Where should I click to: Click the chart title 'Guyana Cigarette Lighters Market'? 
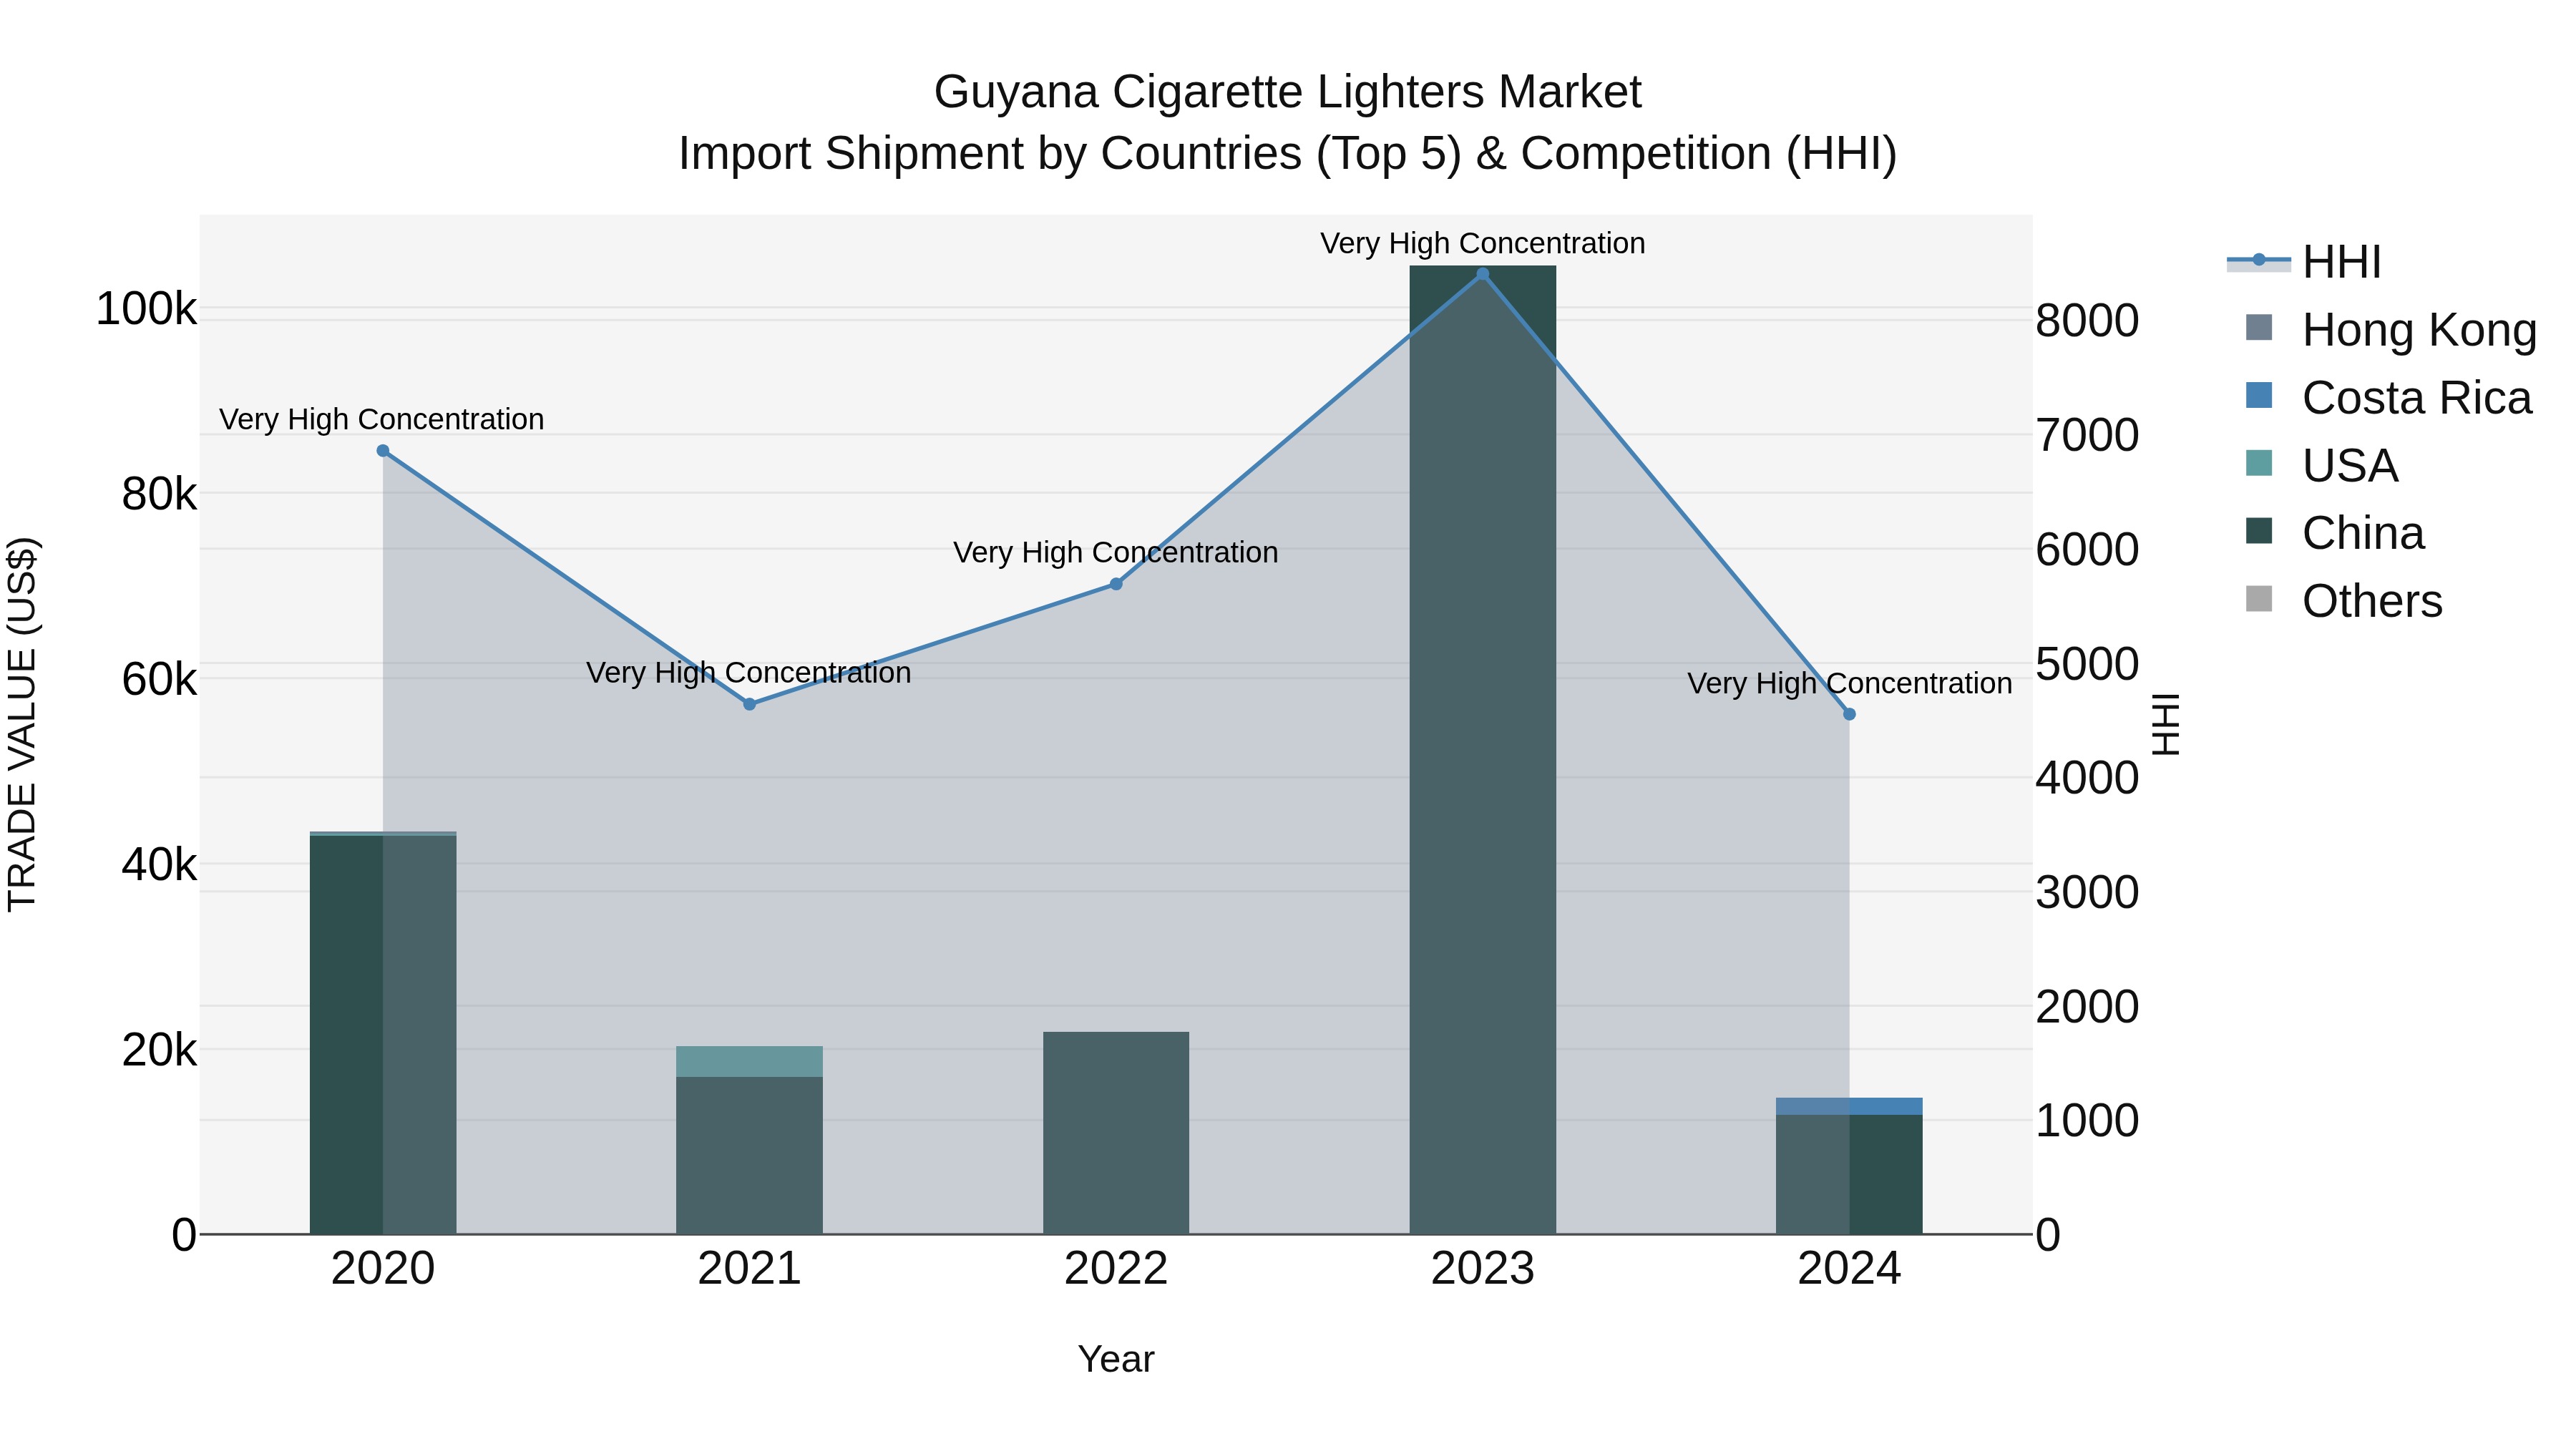[x=1288, y=92]
